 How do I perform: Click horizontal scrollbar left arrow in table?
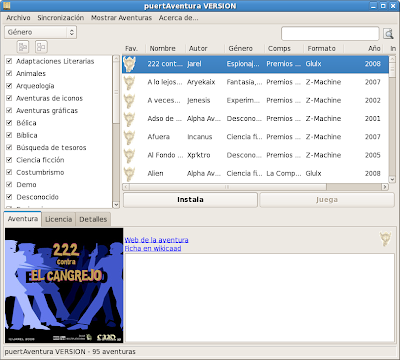(126, 187)
